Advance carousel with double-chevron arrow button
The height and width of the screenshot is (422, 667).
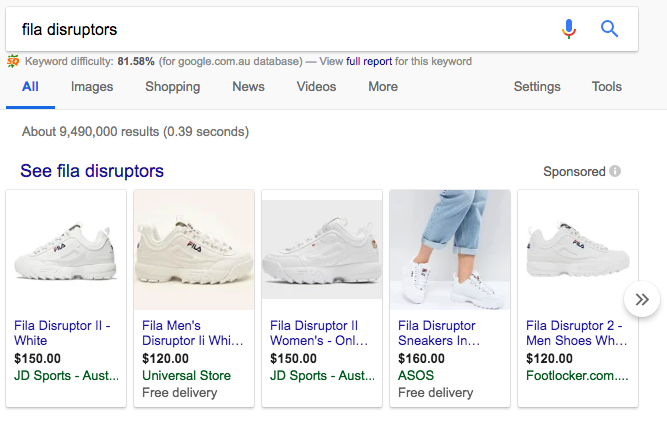coord(642,299)
